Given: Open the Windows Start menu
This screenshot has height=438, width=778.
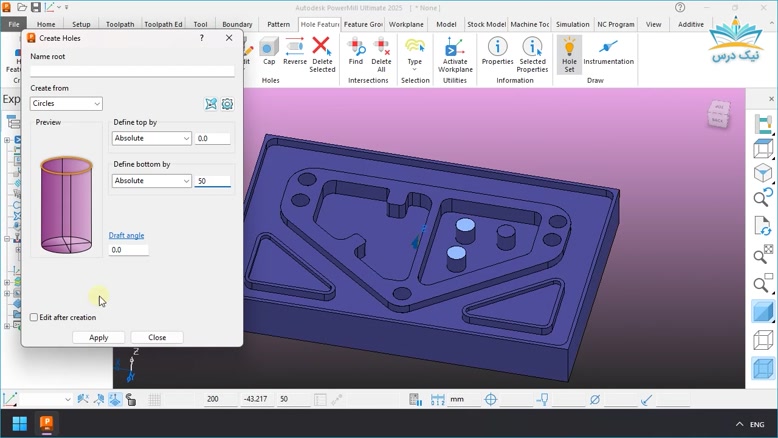Looking at the screenshot, I should (19, 424).
